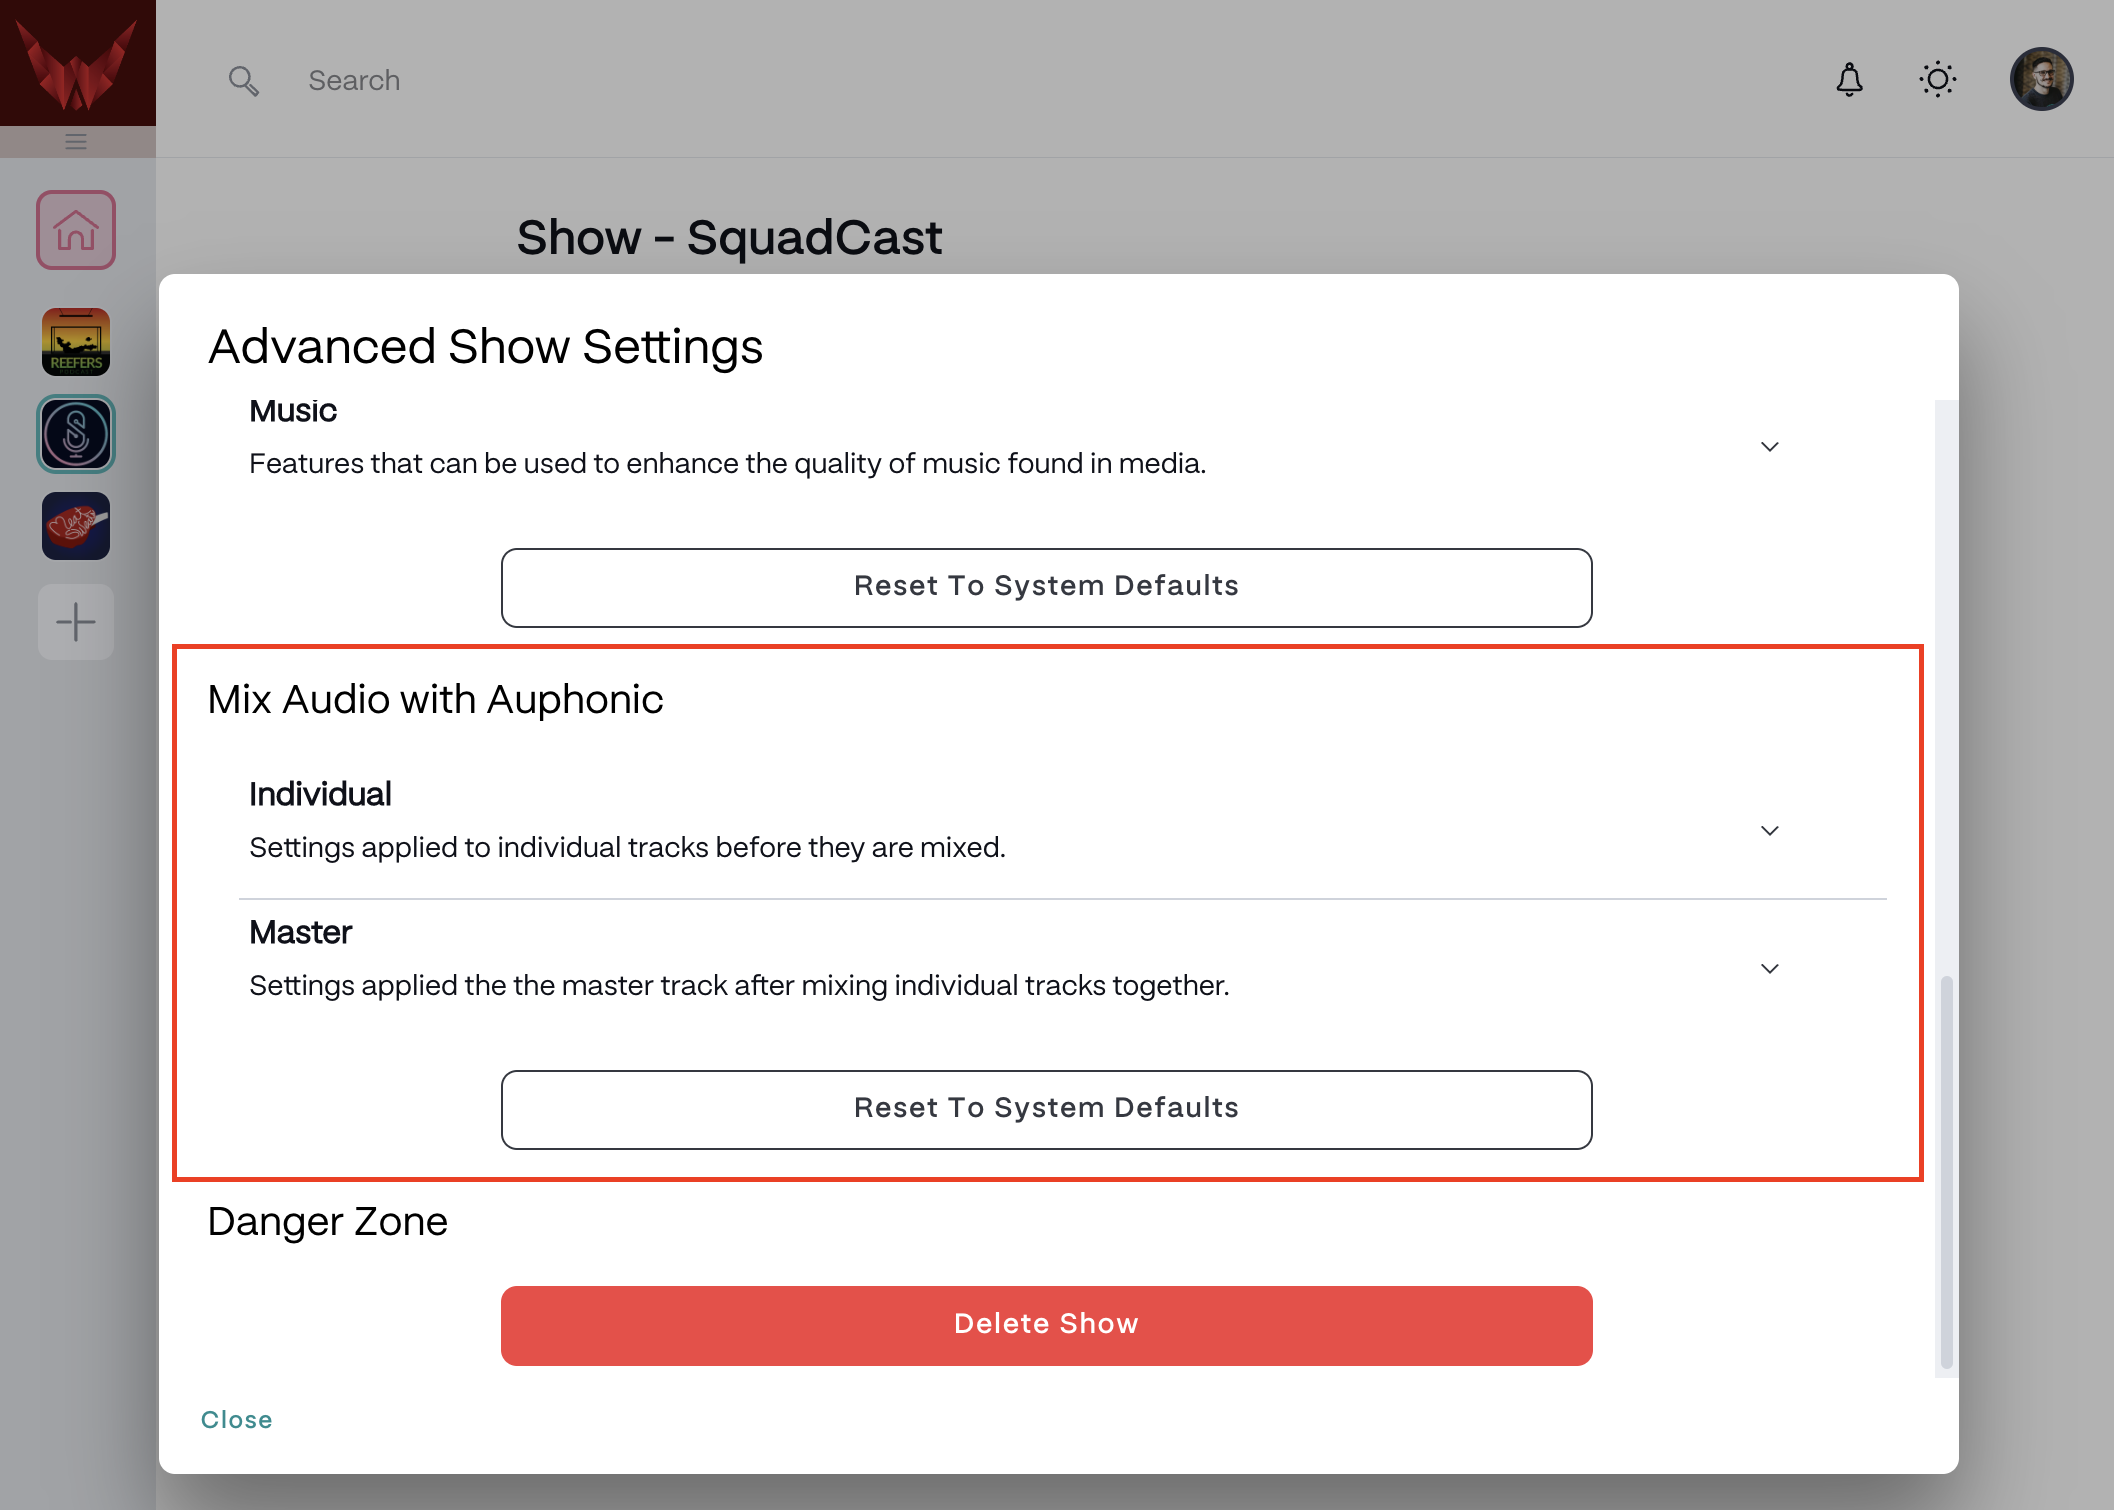Open the user profile avatar
Image resolution: width=2114 pixels, height=1510 pixels.
(2042, 79)
